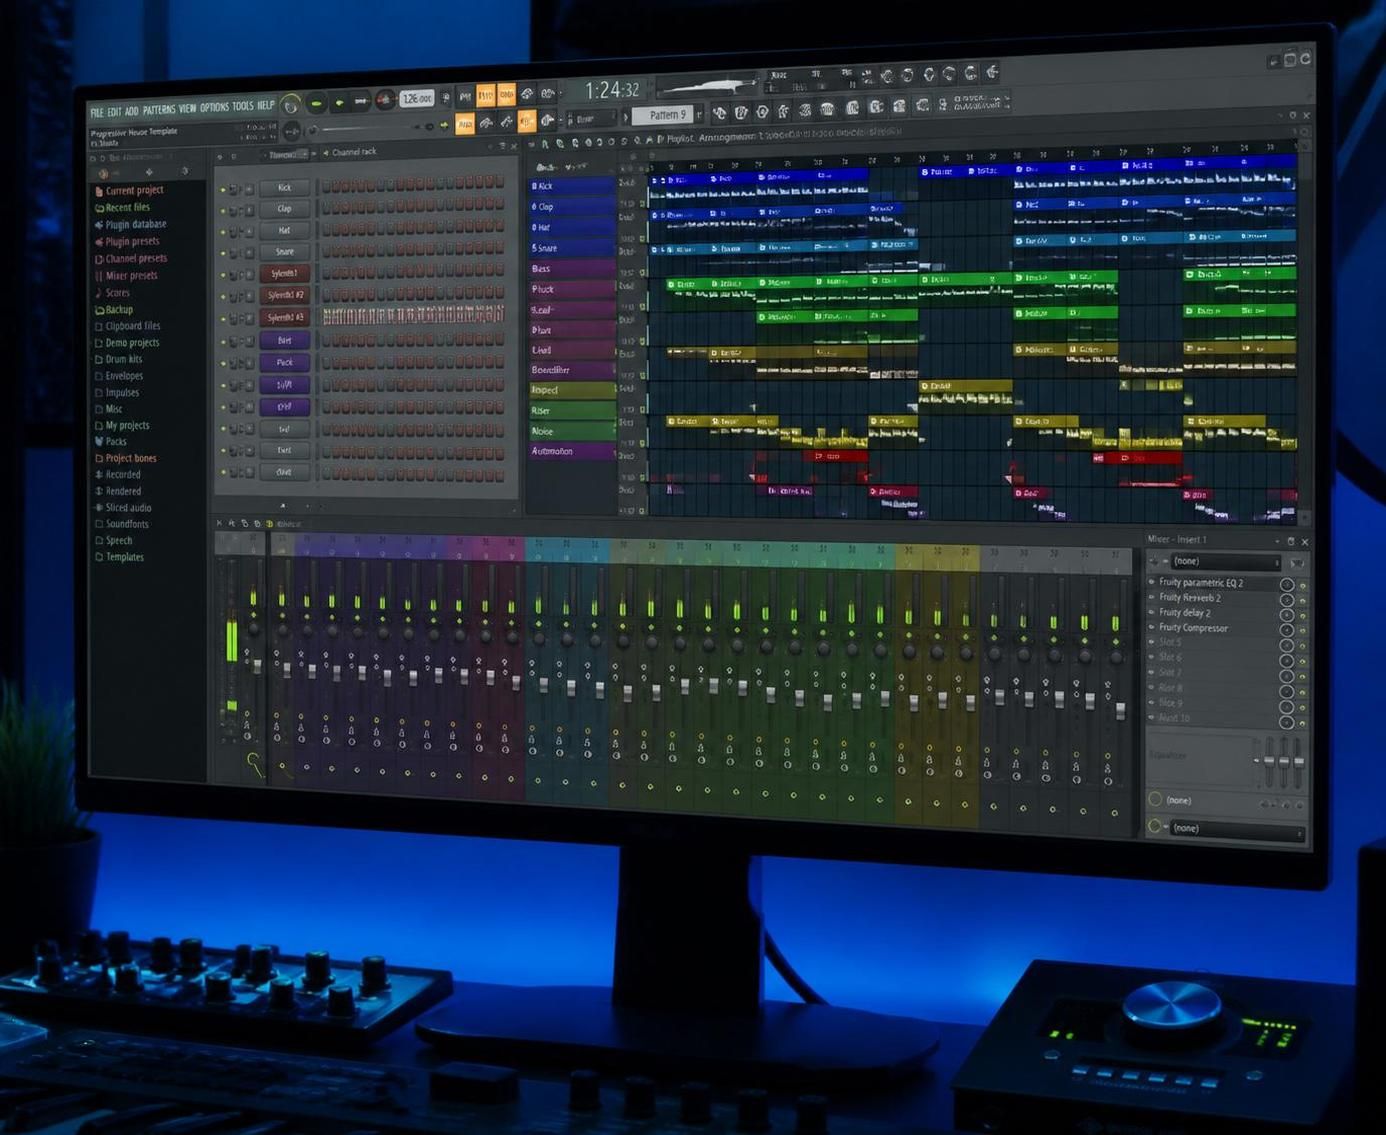The width and height of the screenshot is (1386, 1135).
Task: Disable Fruity Compressor with its round toggle
Action: point(1287,630)
